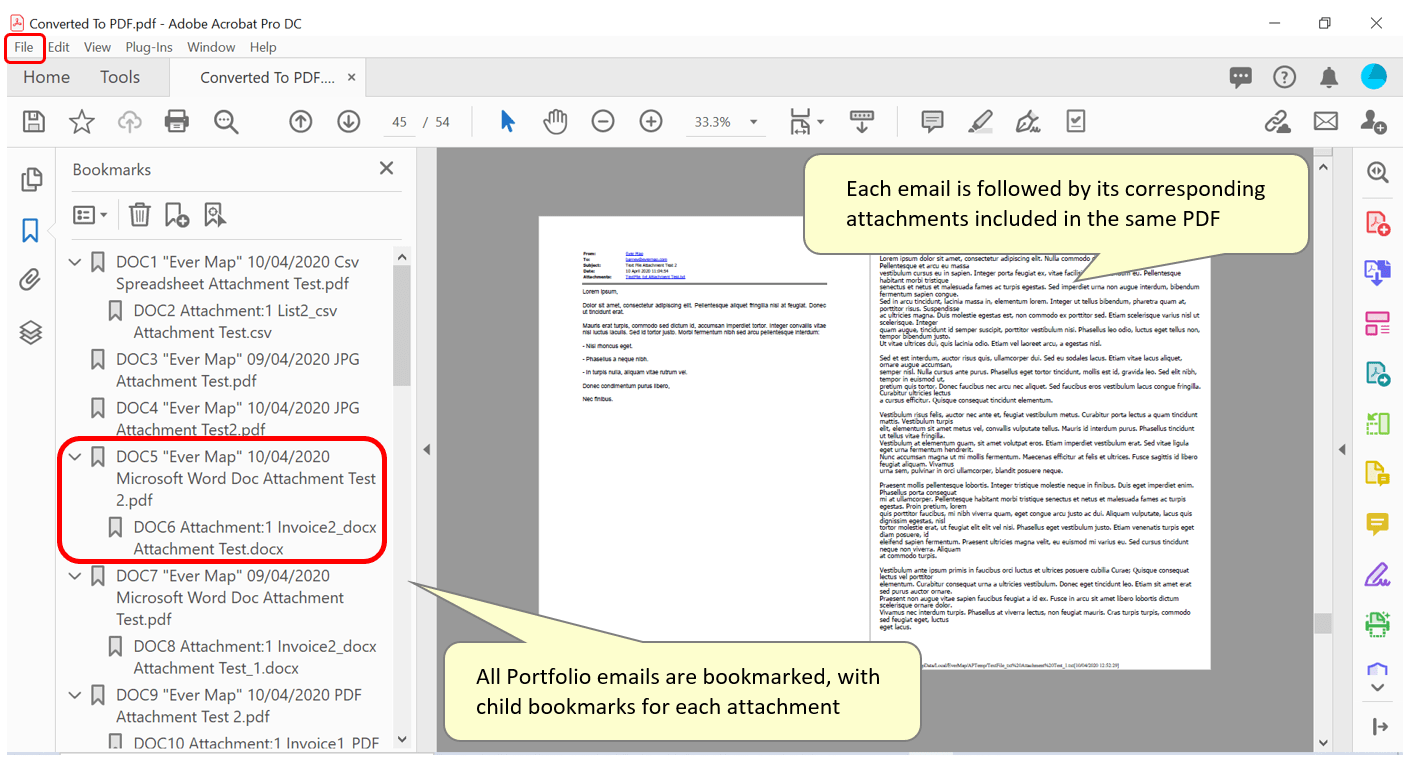Click the scrolling mode icon in the toolbar
1404x760 pixels.
[x=862, y=122]
